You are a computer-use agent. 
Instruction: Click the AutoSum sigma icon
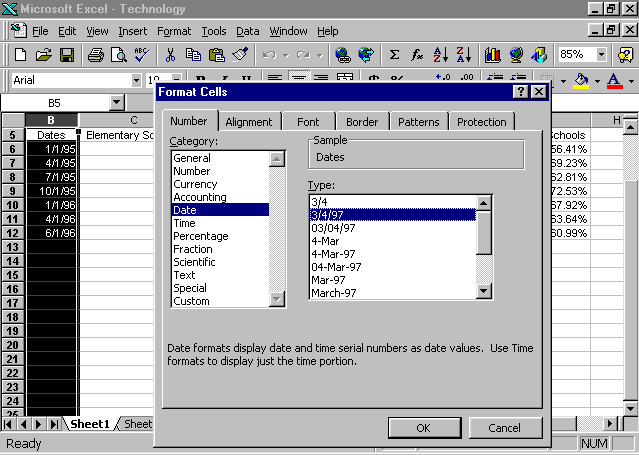click(x=394, y=55)
